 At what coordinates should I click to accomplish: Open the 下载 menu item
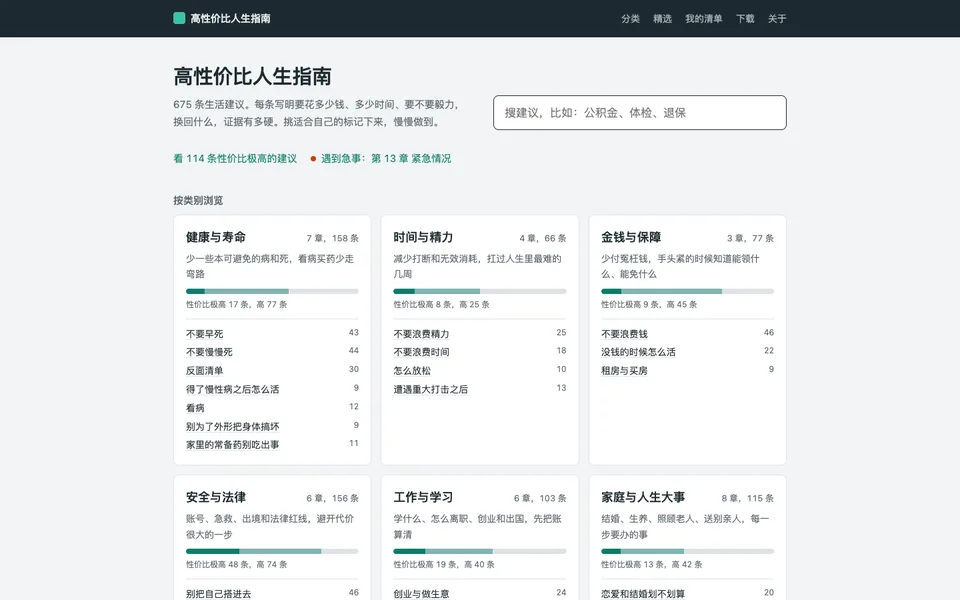click(x=745, y=19)
